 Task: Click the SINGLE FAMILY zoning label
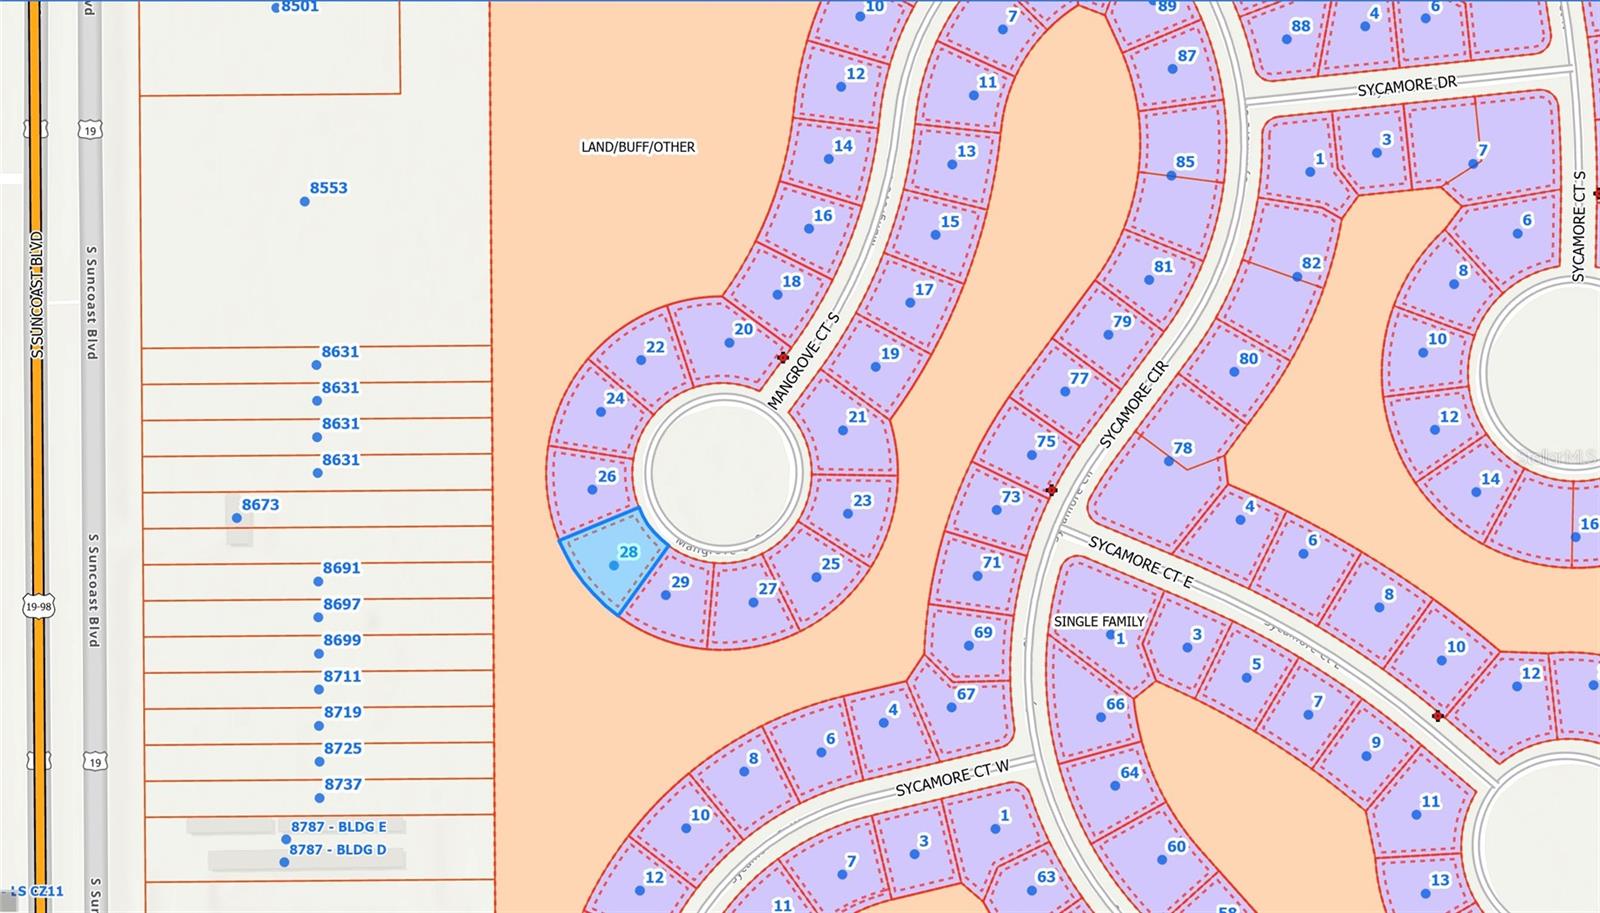pos(1098,621)
